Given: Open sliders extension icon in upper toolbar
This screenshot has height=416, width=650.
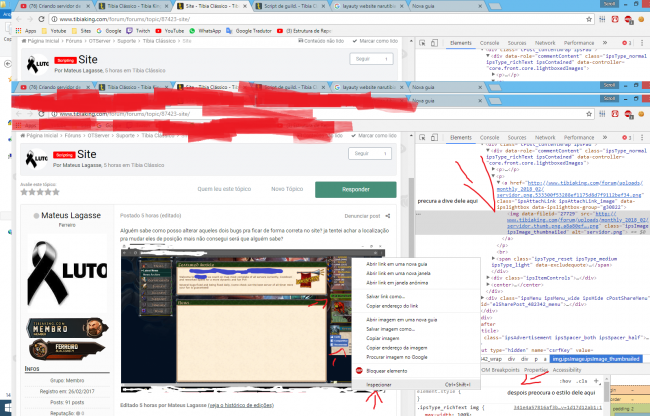Looking at the screenshot, I should click(602, 19).
